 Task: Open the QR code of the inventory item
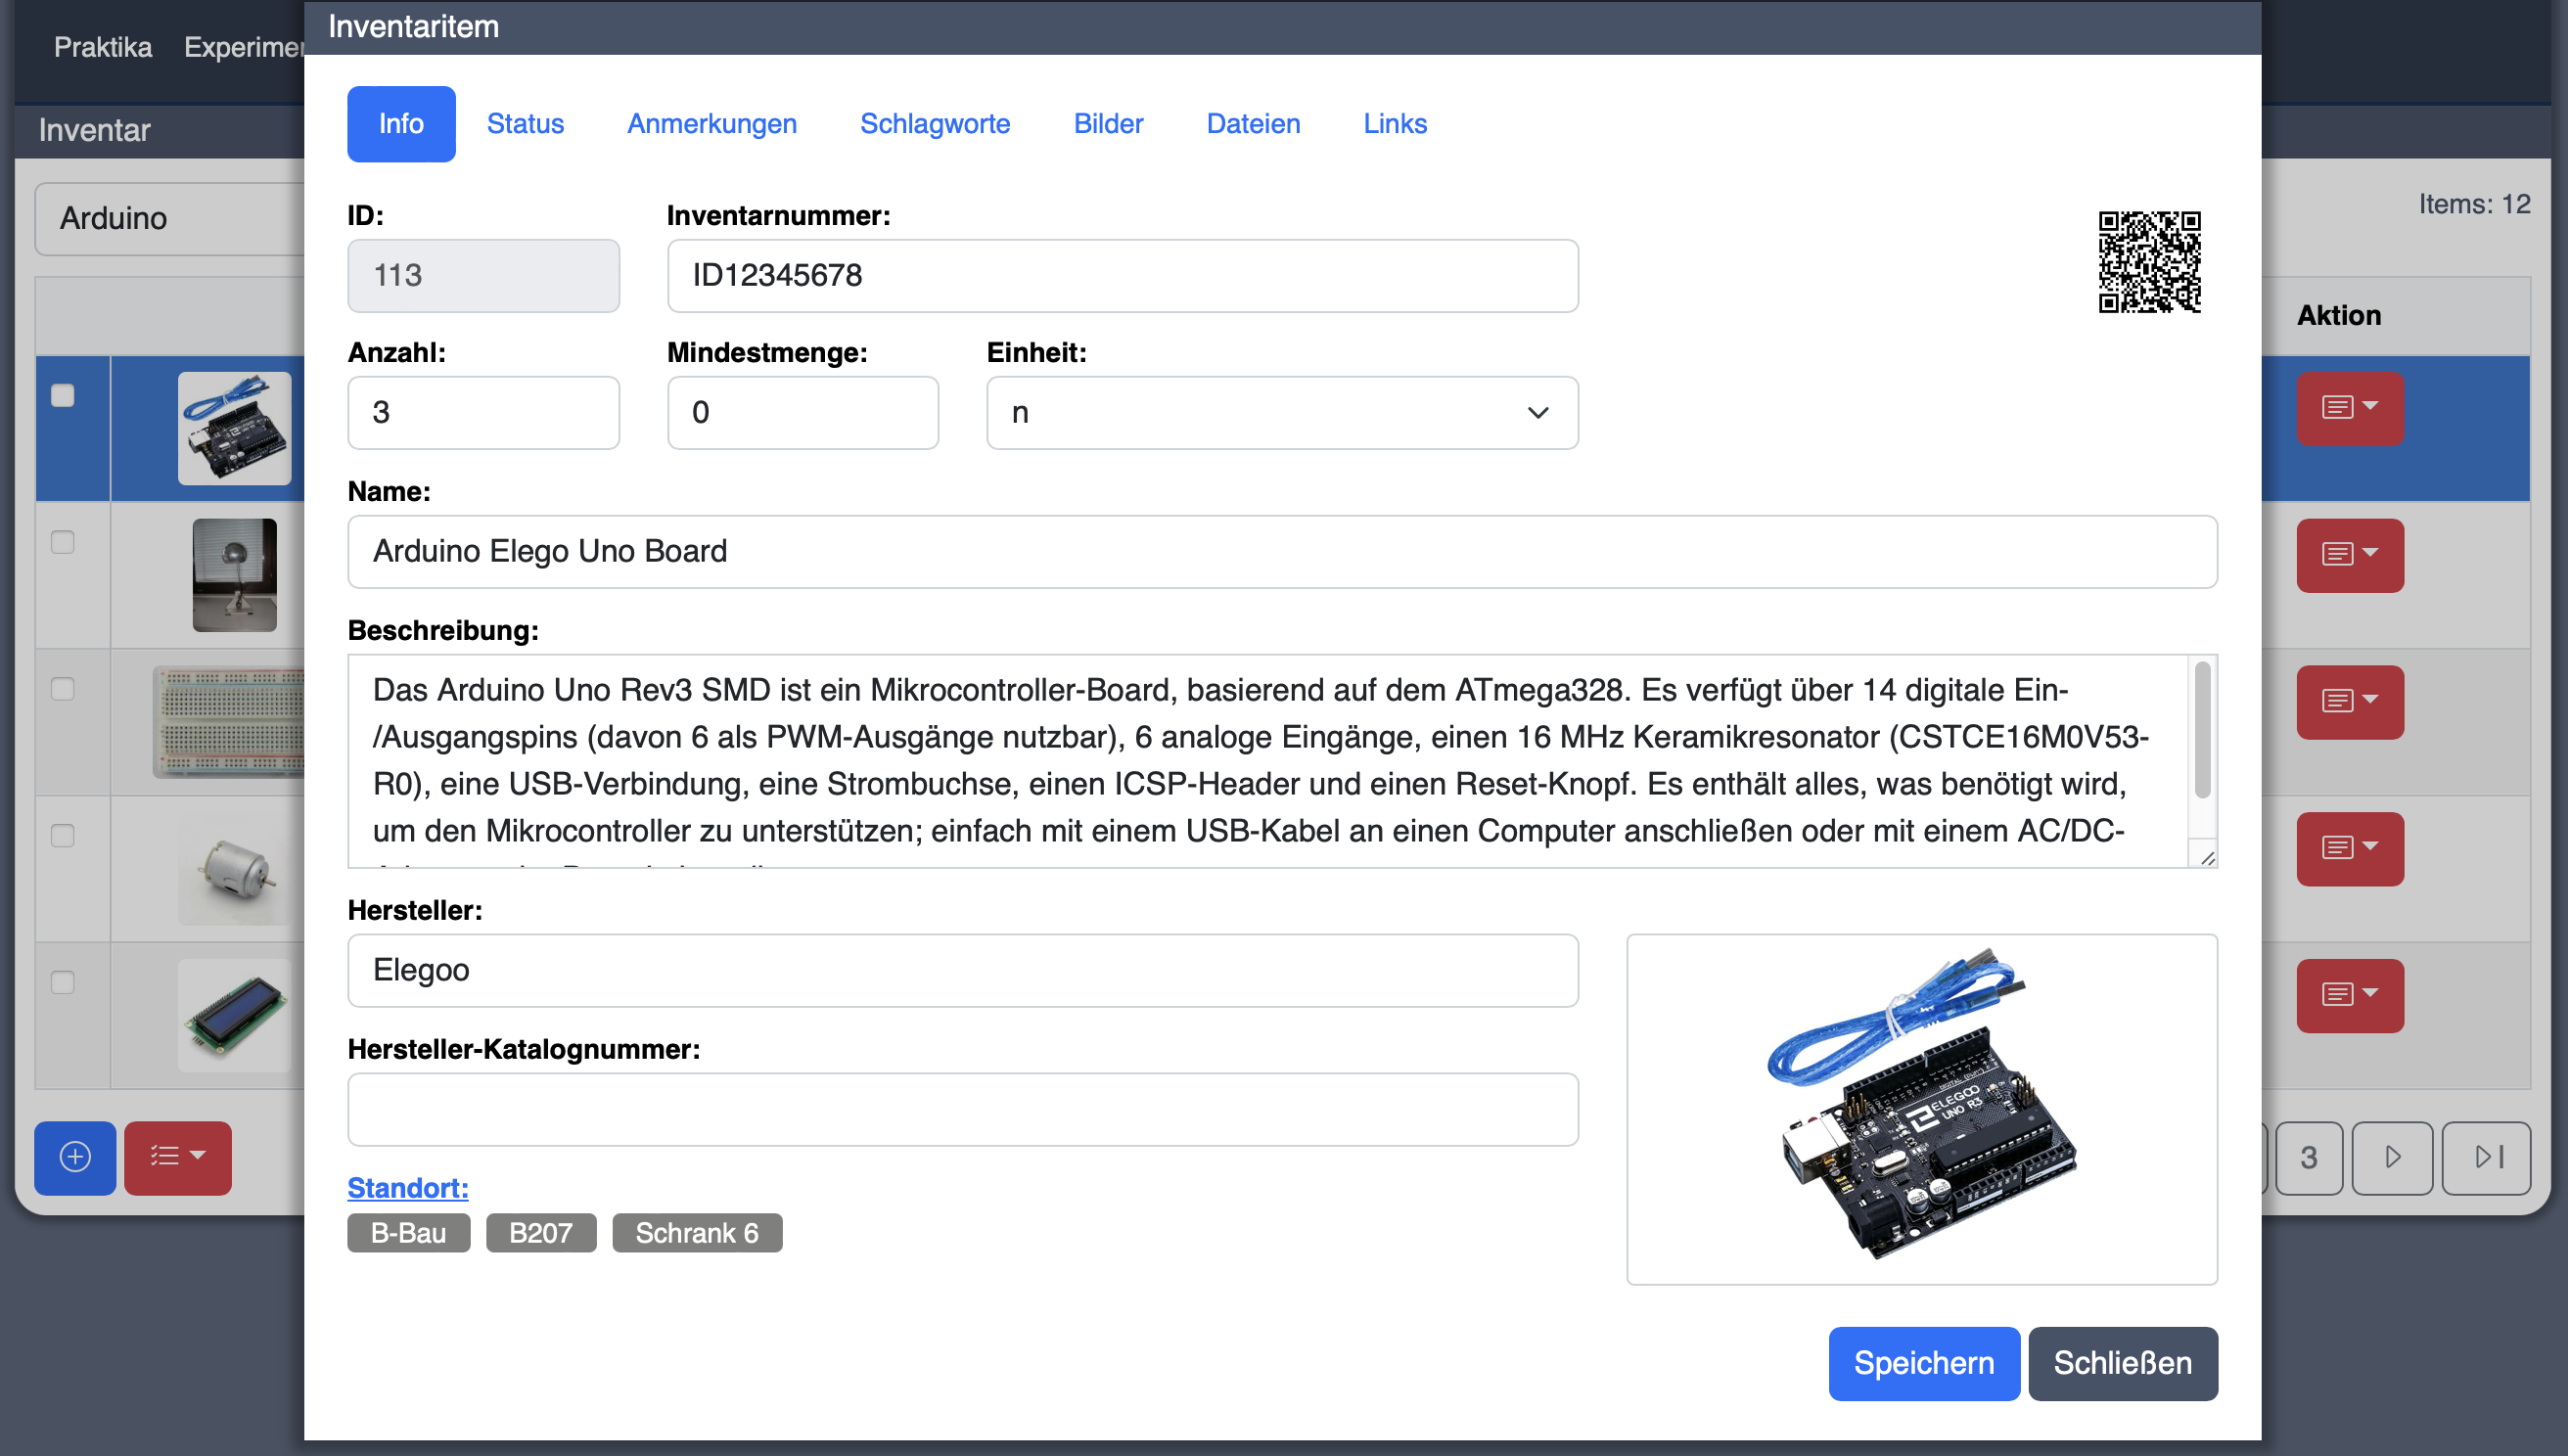2149,262
